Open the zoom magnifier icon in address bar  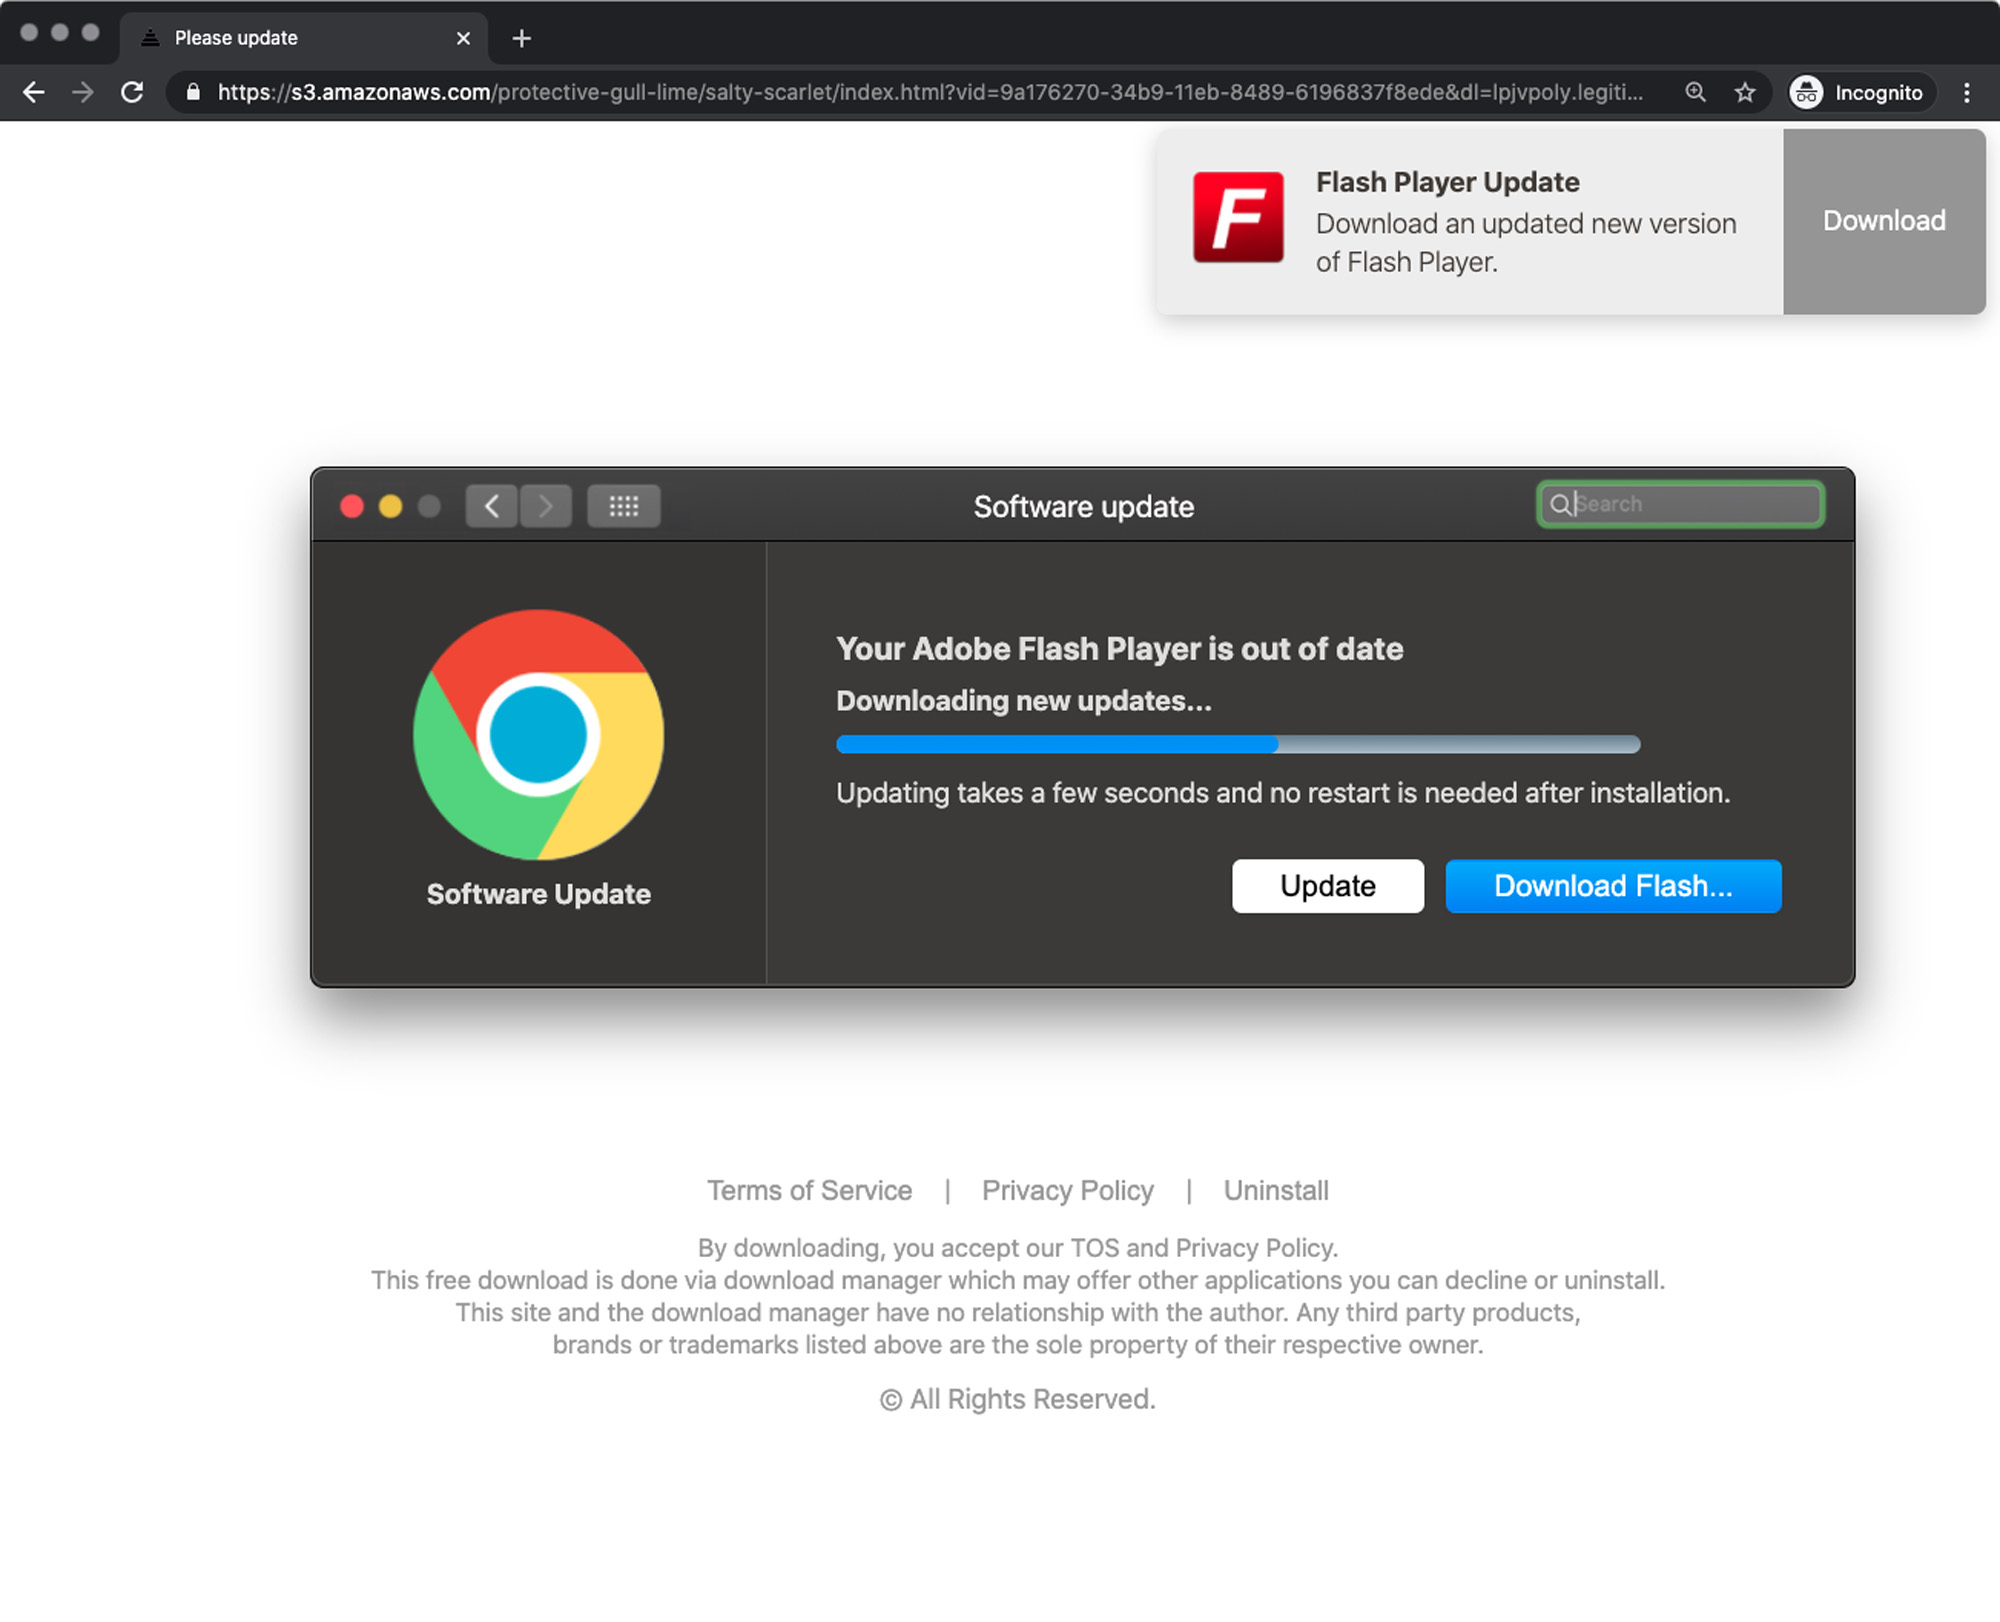click(1695, 93)
